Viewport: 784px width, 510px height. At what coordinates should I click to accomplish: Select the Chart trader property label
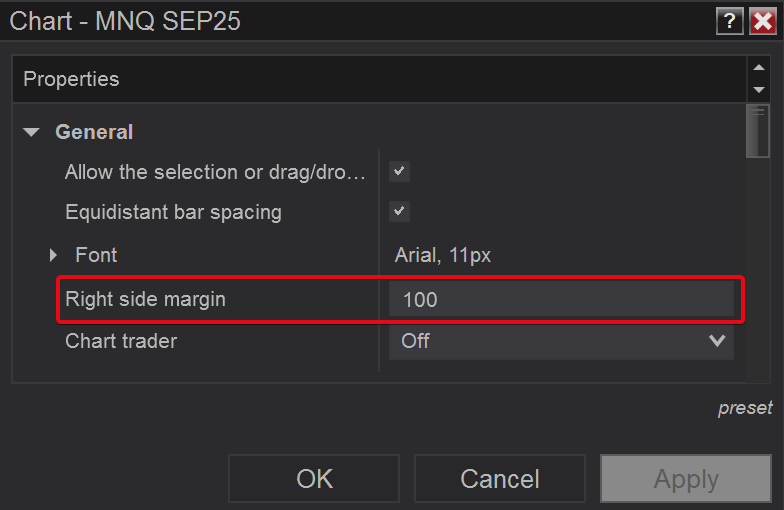(x=121, y=341)
